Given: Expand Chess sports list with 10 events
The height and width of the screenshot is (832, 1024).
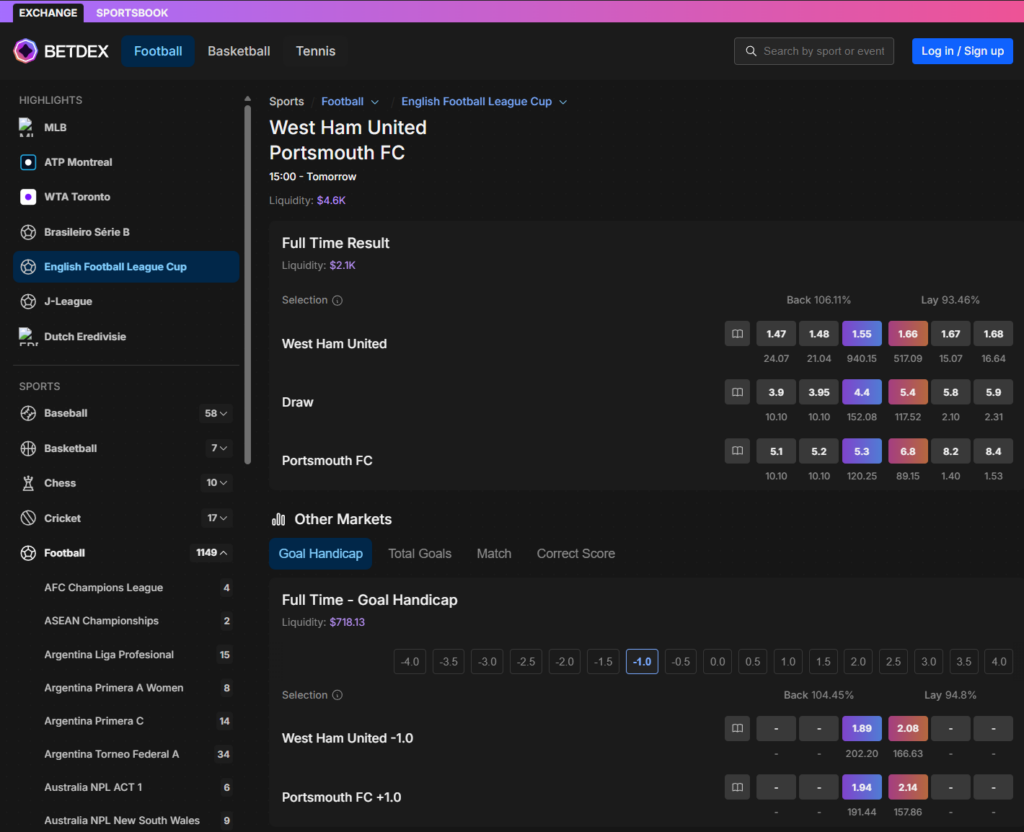Looking at the screenshot, I should click(216, 483).
